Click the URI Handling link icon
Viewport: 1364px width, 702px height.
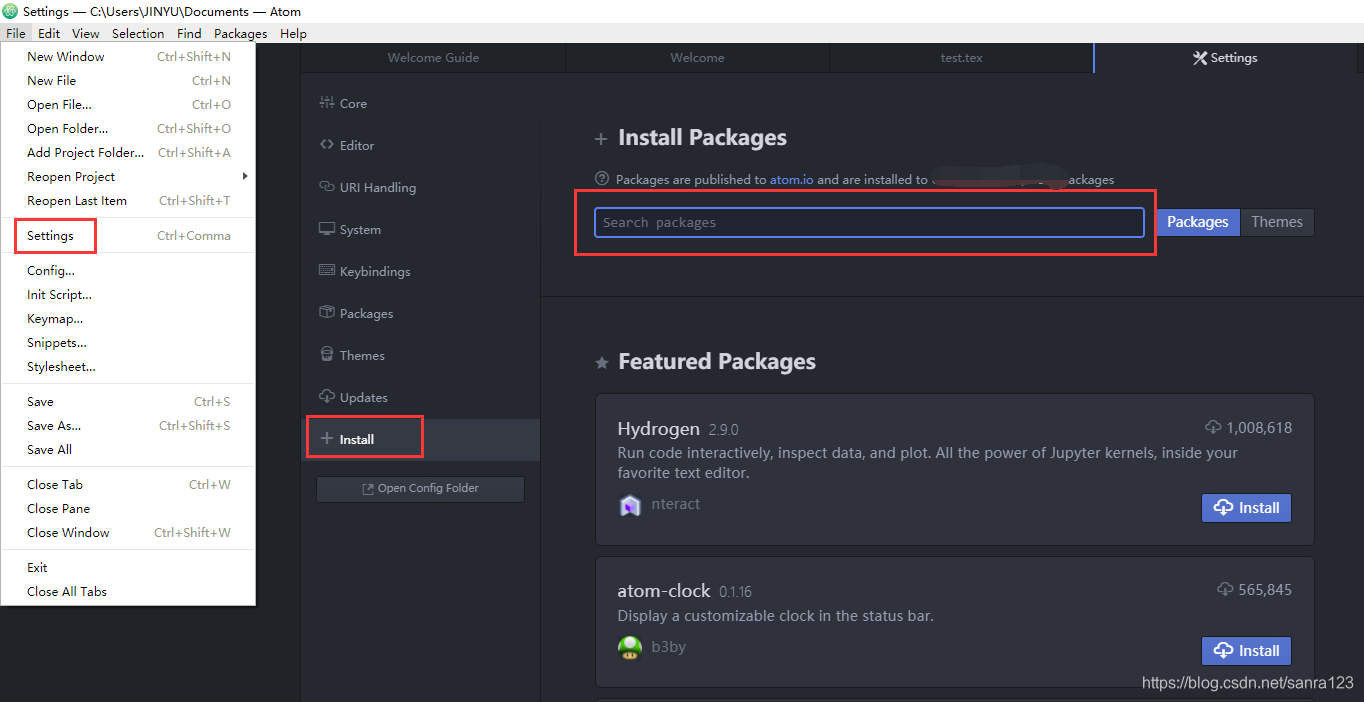coord(326,187)
